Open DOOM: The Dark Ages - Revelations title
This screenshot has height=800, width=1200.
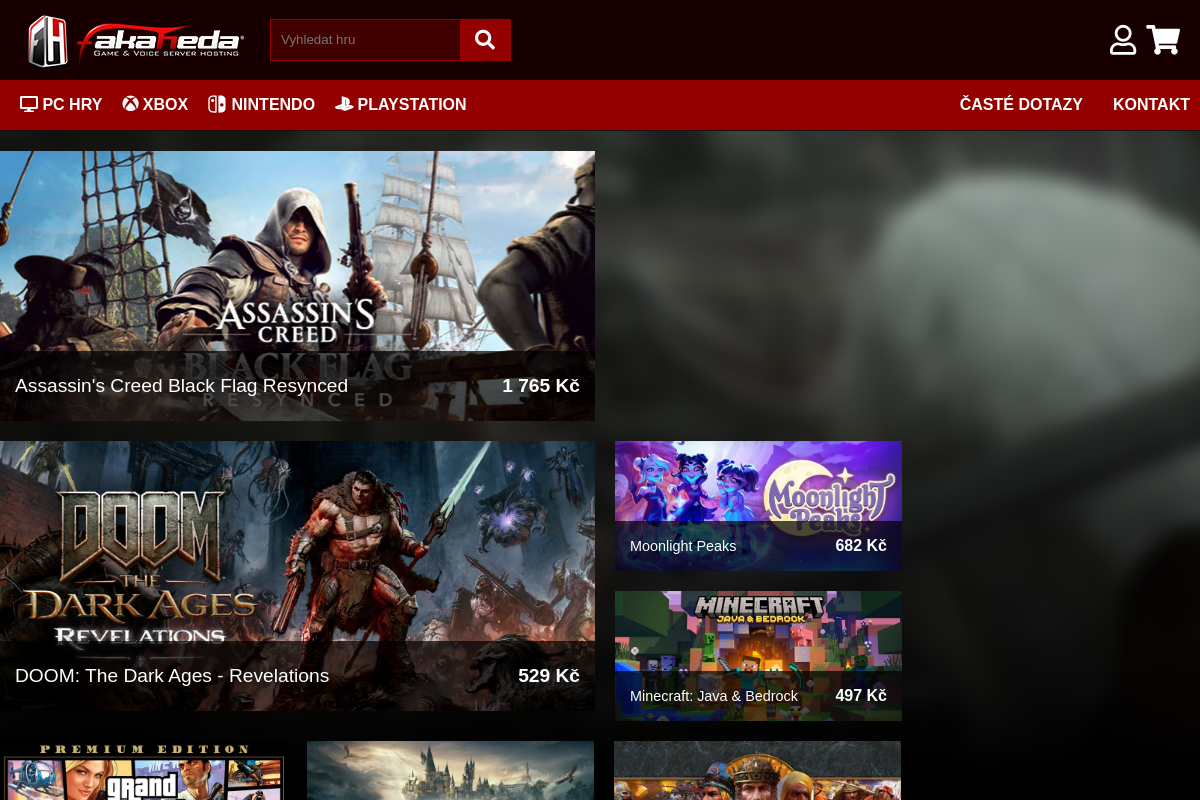click(x=172, y=676)
